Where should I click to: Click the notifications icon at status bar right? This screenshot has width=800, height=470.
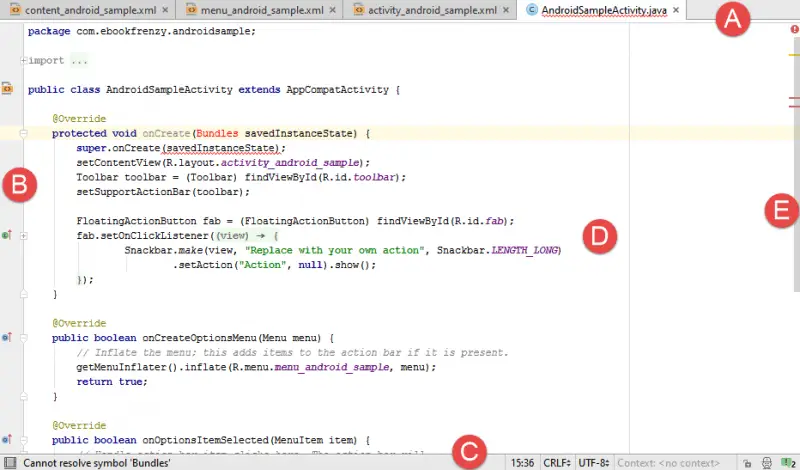788,463
